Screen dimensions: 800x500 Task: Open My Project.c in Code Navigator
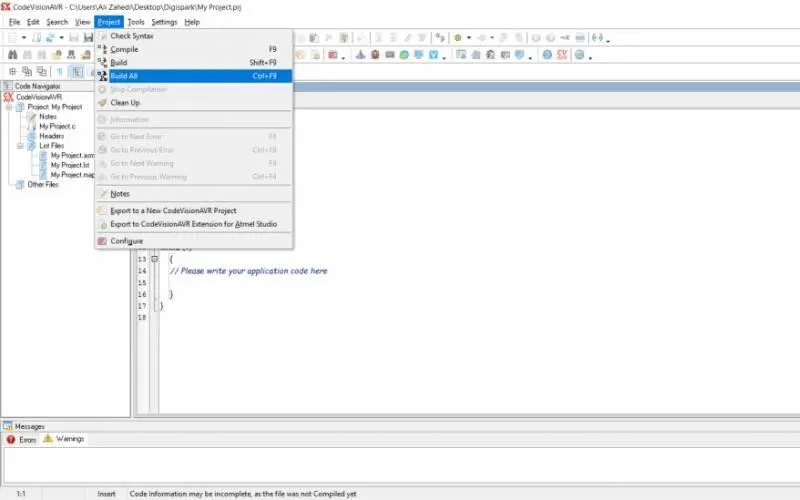(x=57, y=126)
